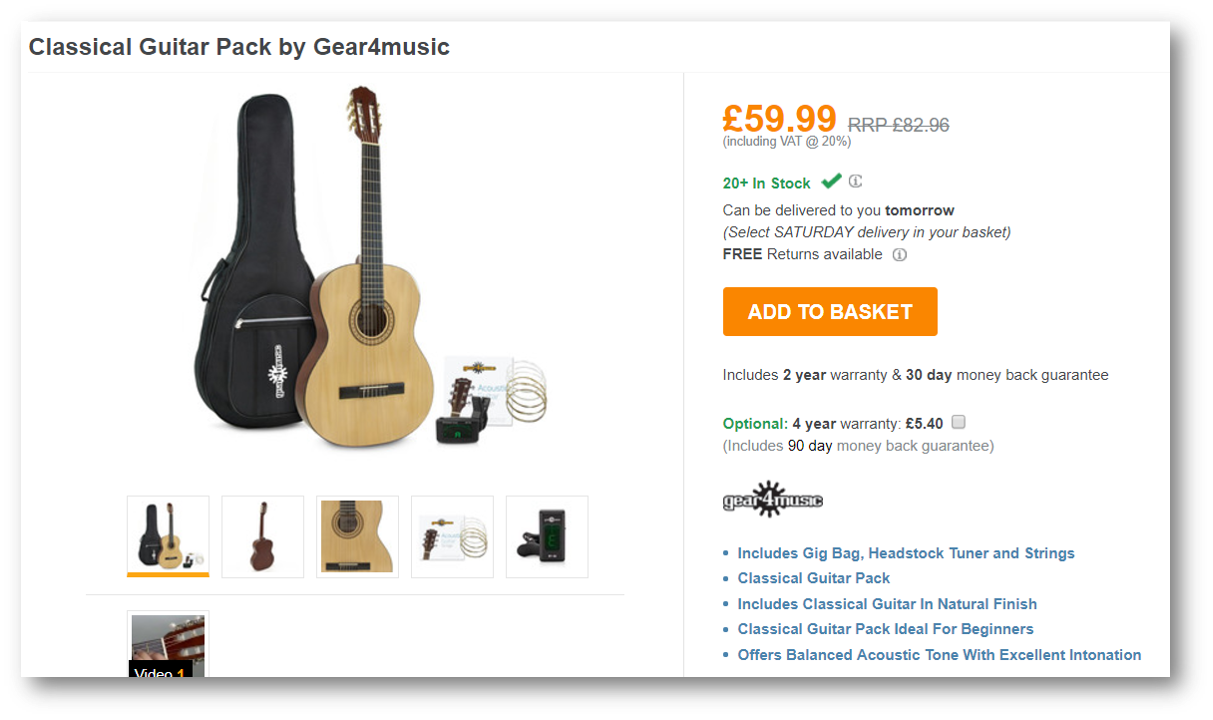Click the info icon next to FREE Returns
Image resolution: width=1213 pixels, height=720 pixels.
click(899, 255)
